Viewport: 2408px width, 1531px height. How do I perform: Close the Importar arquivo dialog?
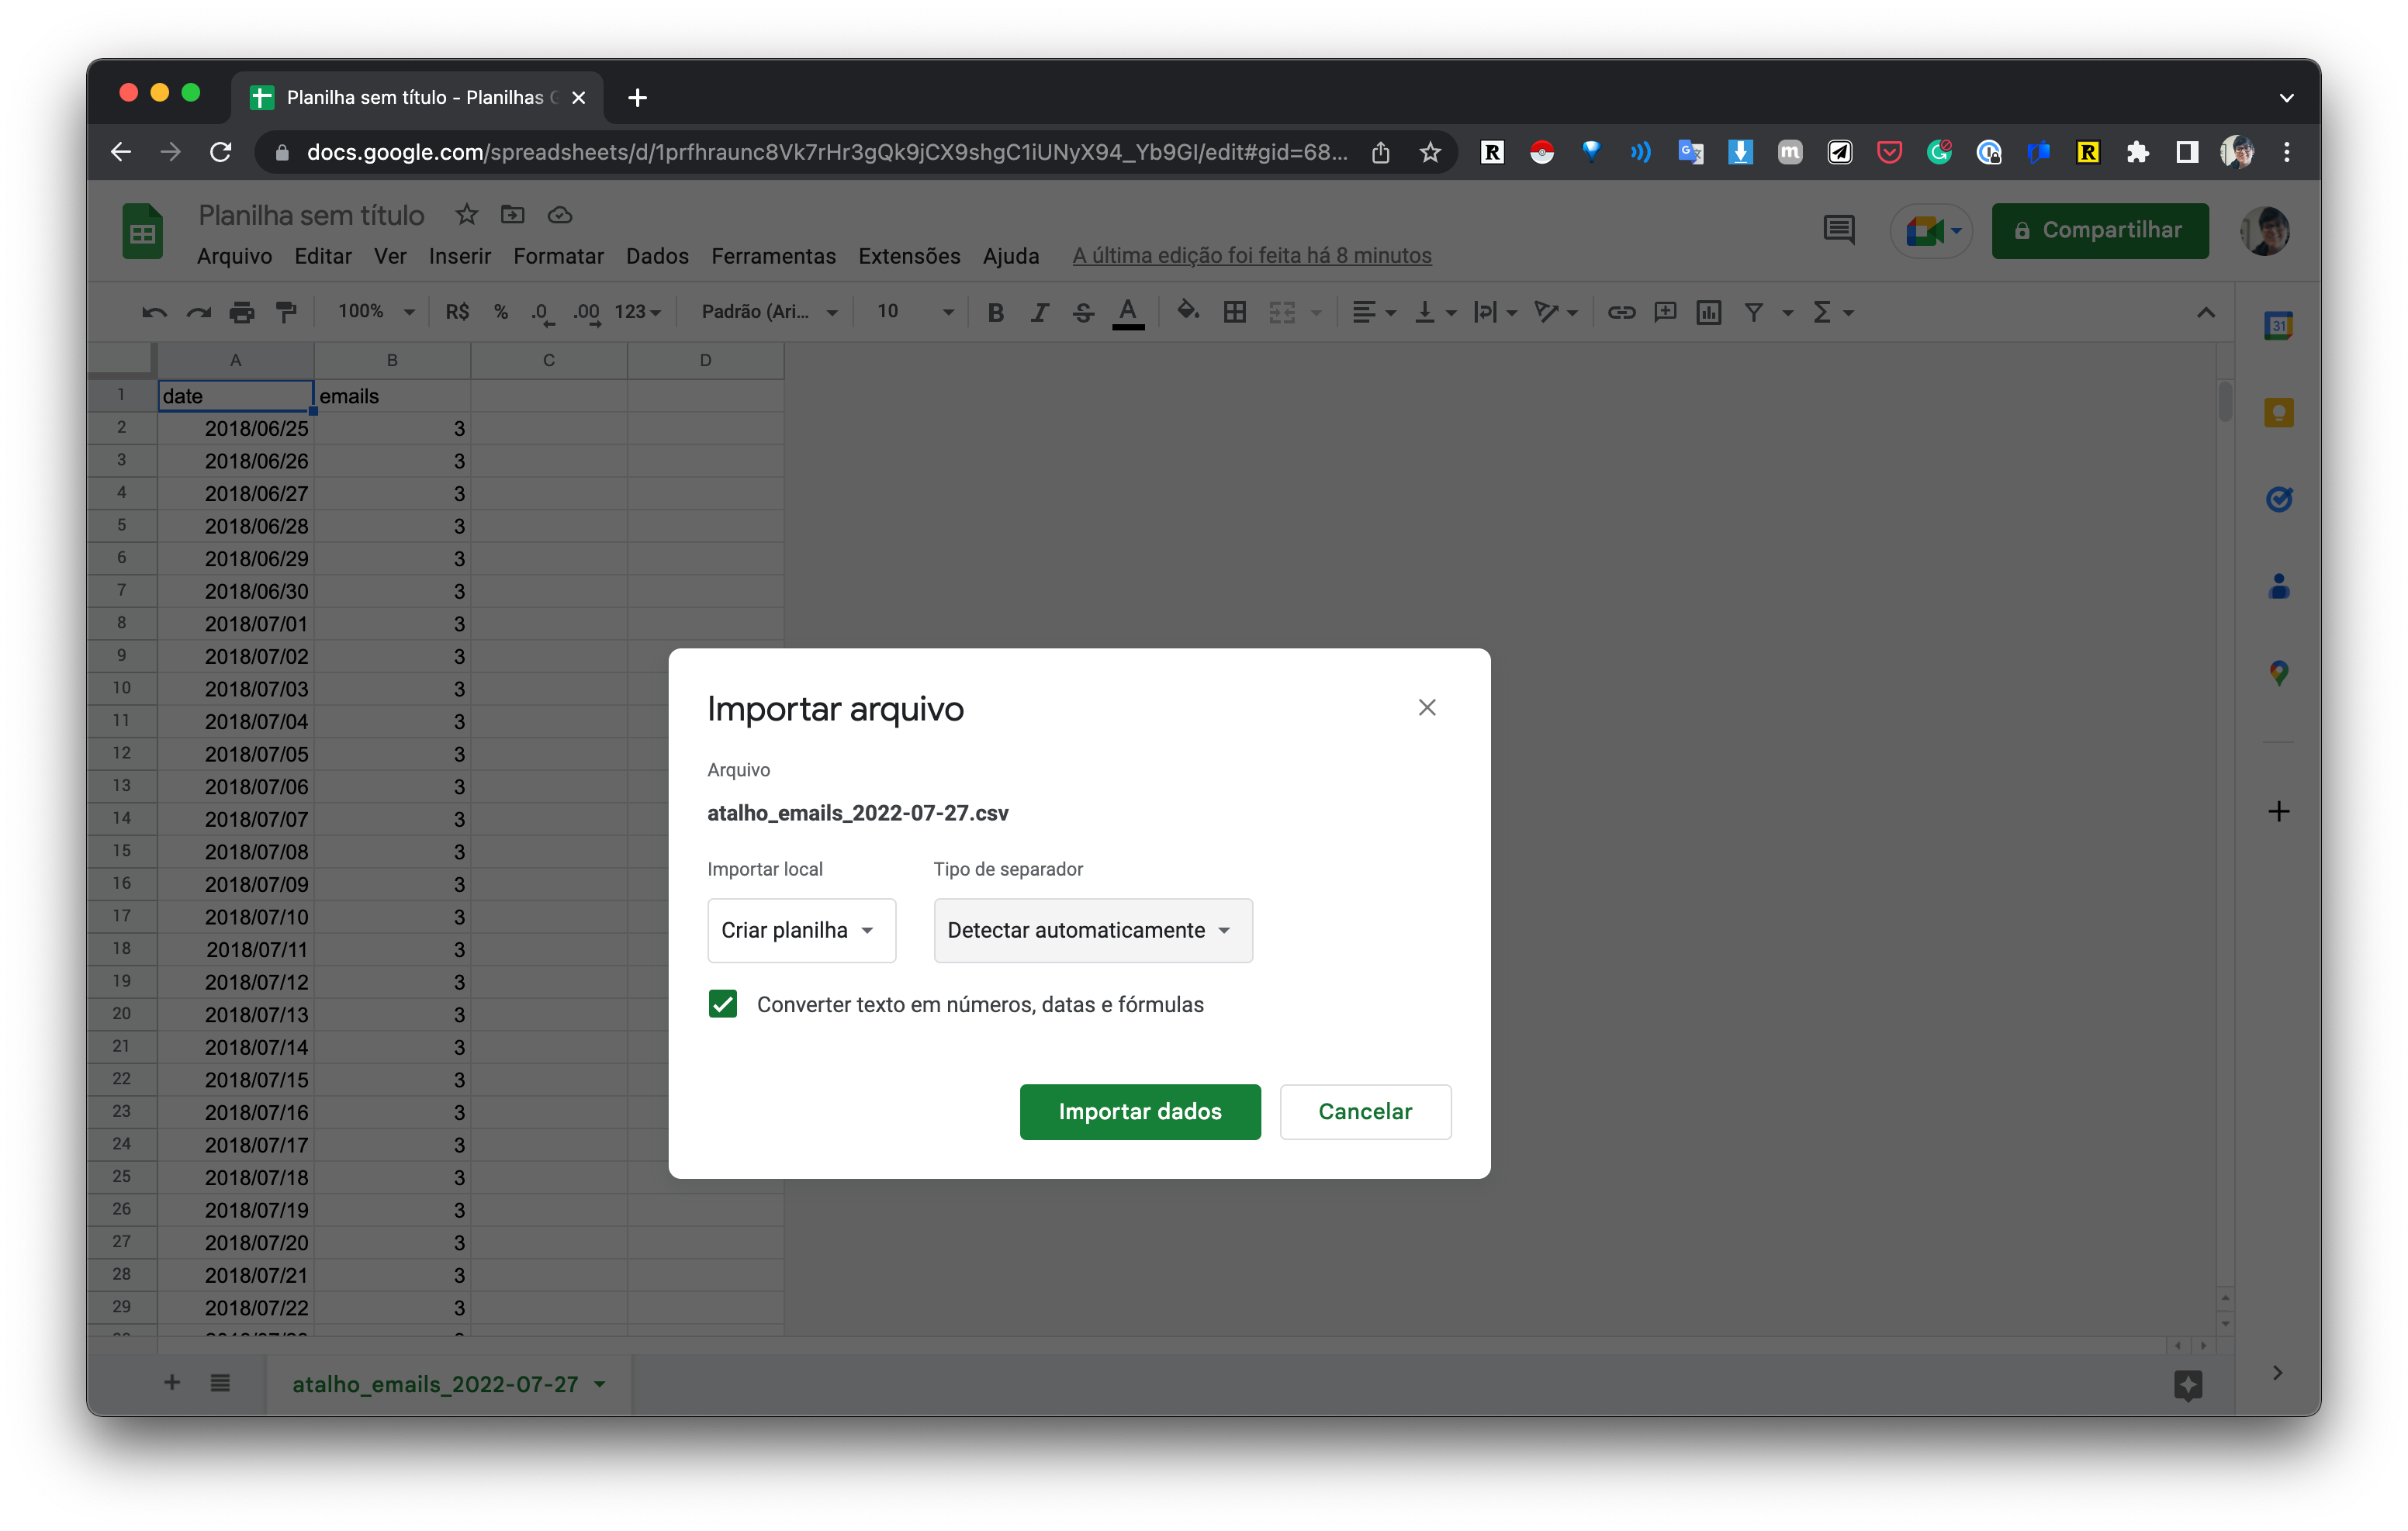[1426, 708]
